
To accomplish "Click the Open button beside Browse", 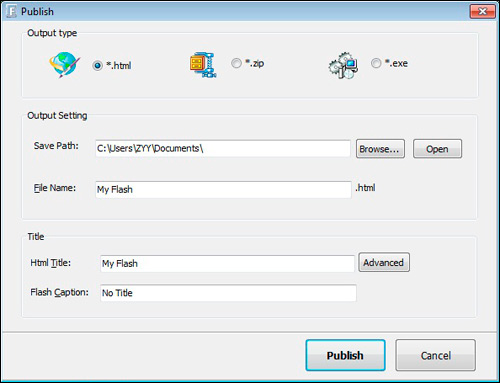I will point(437,149).
